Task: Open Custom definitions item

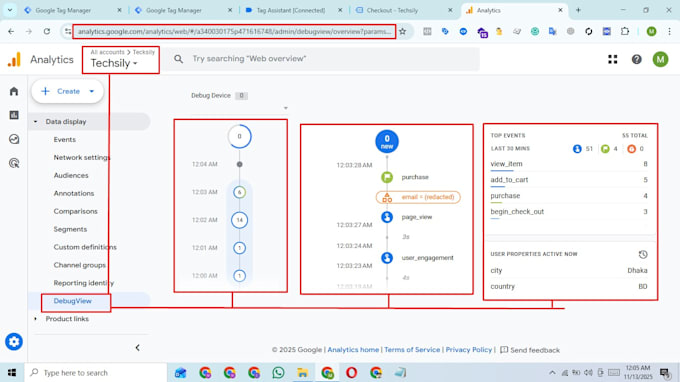Action: [85, 247]
